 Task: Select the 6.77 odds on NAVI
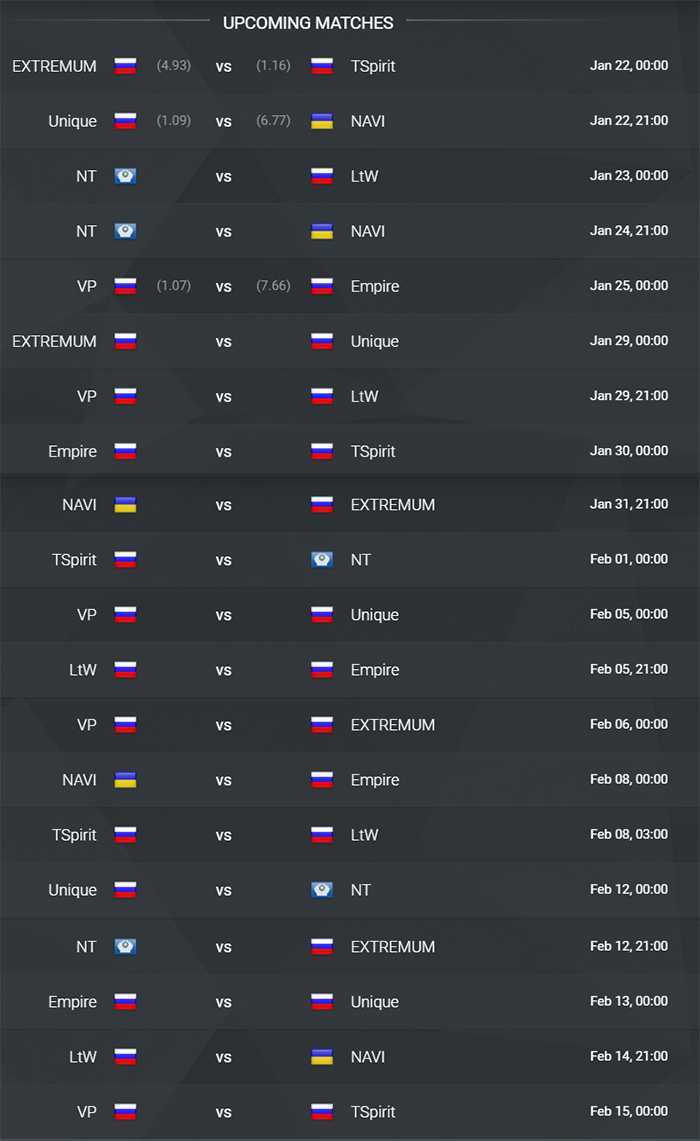click(x=274, y=121)
